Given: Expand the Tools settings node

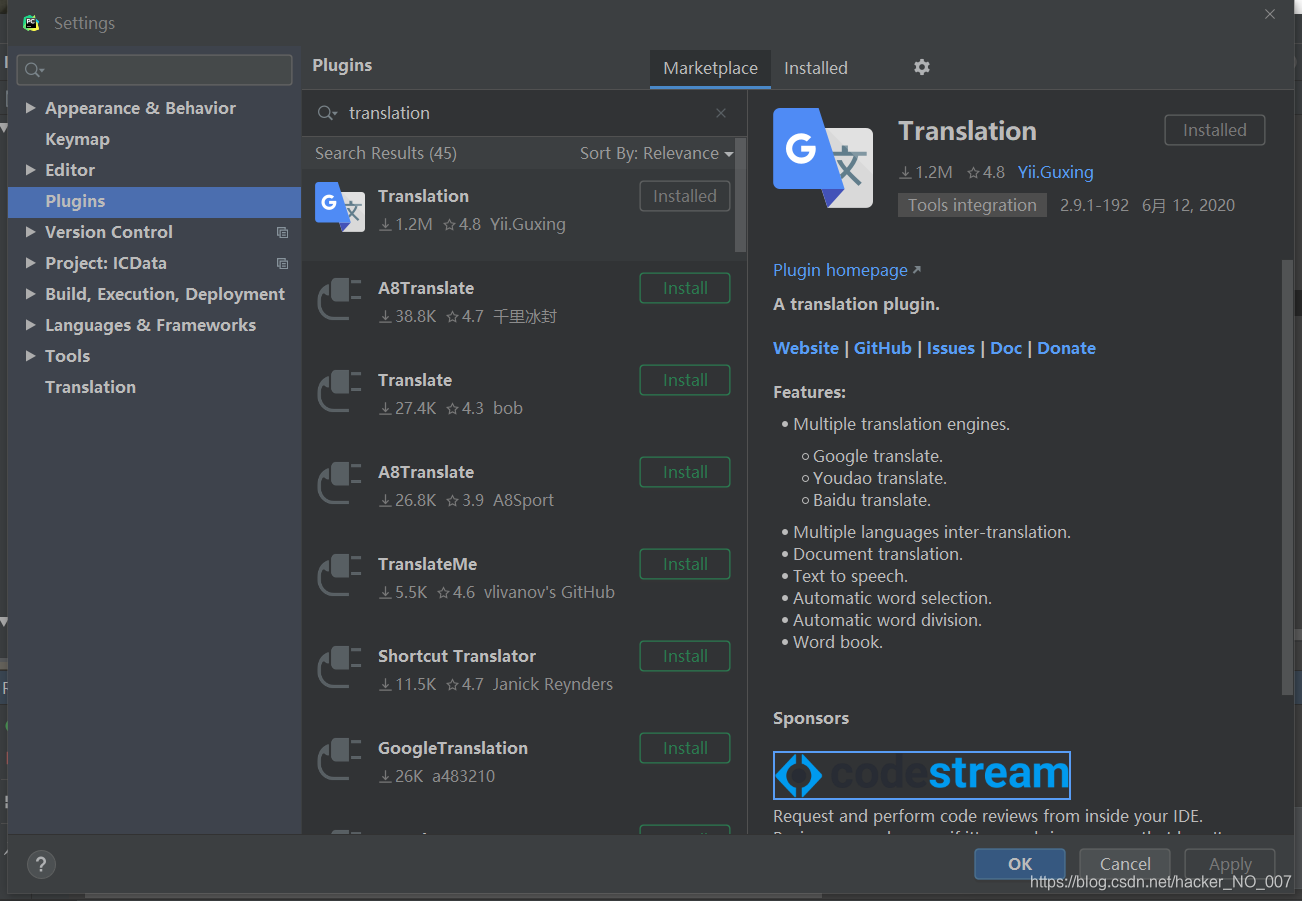Looking at the screenshot, I should (x=31, y=356).
